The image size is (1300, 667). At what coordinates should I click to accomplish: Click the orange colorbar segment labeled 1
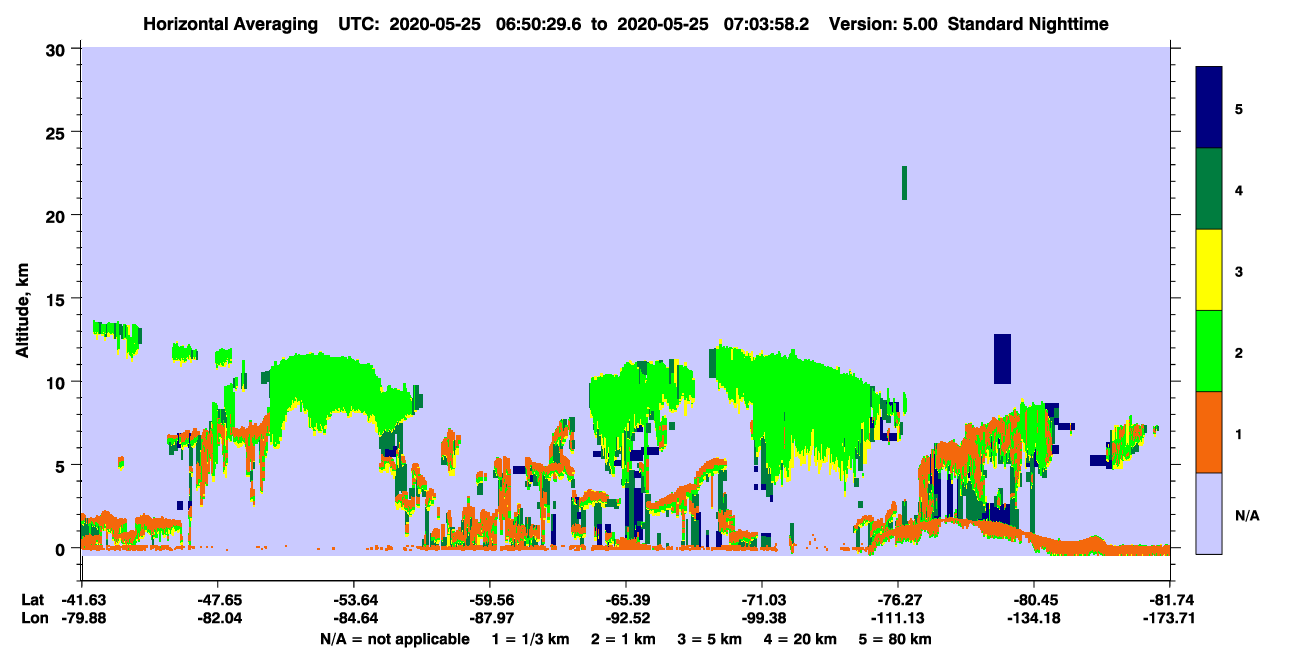click(x=1209, y=432)
